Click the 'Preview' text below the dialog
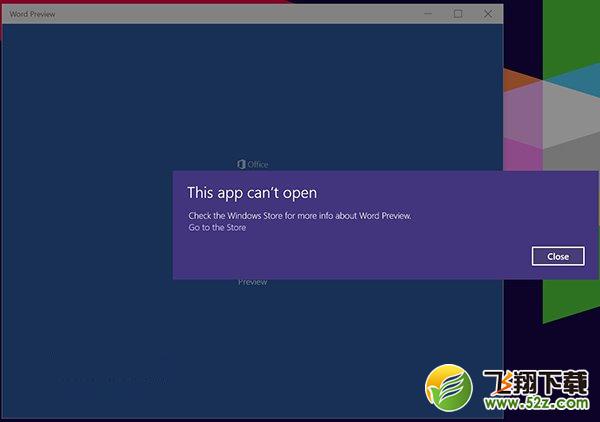Image resolution: width=600 pixels, height=422 pixels. pos(253,282)
